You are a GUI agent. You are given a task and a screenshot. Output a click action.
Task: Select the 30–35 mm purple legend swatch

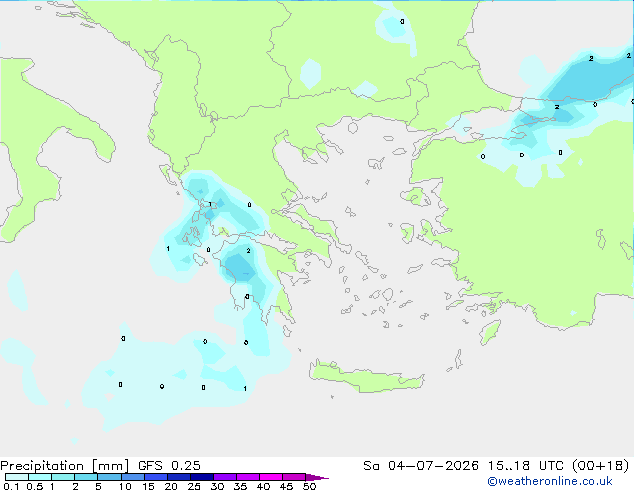225,477
